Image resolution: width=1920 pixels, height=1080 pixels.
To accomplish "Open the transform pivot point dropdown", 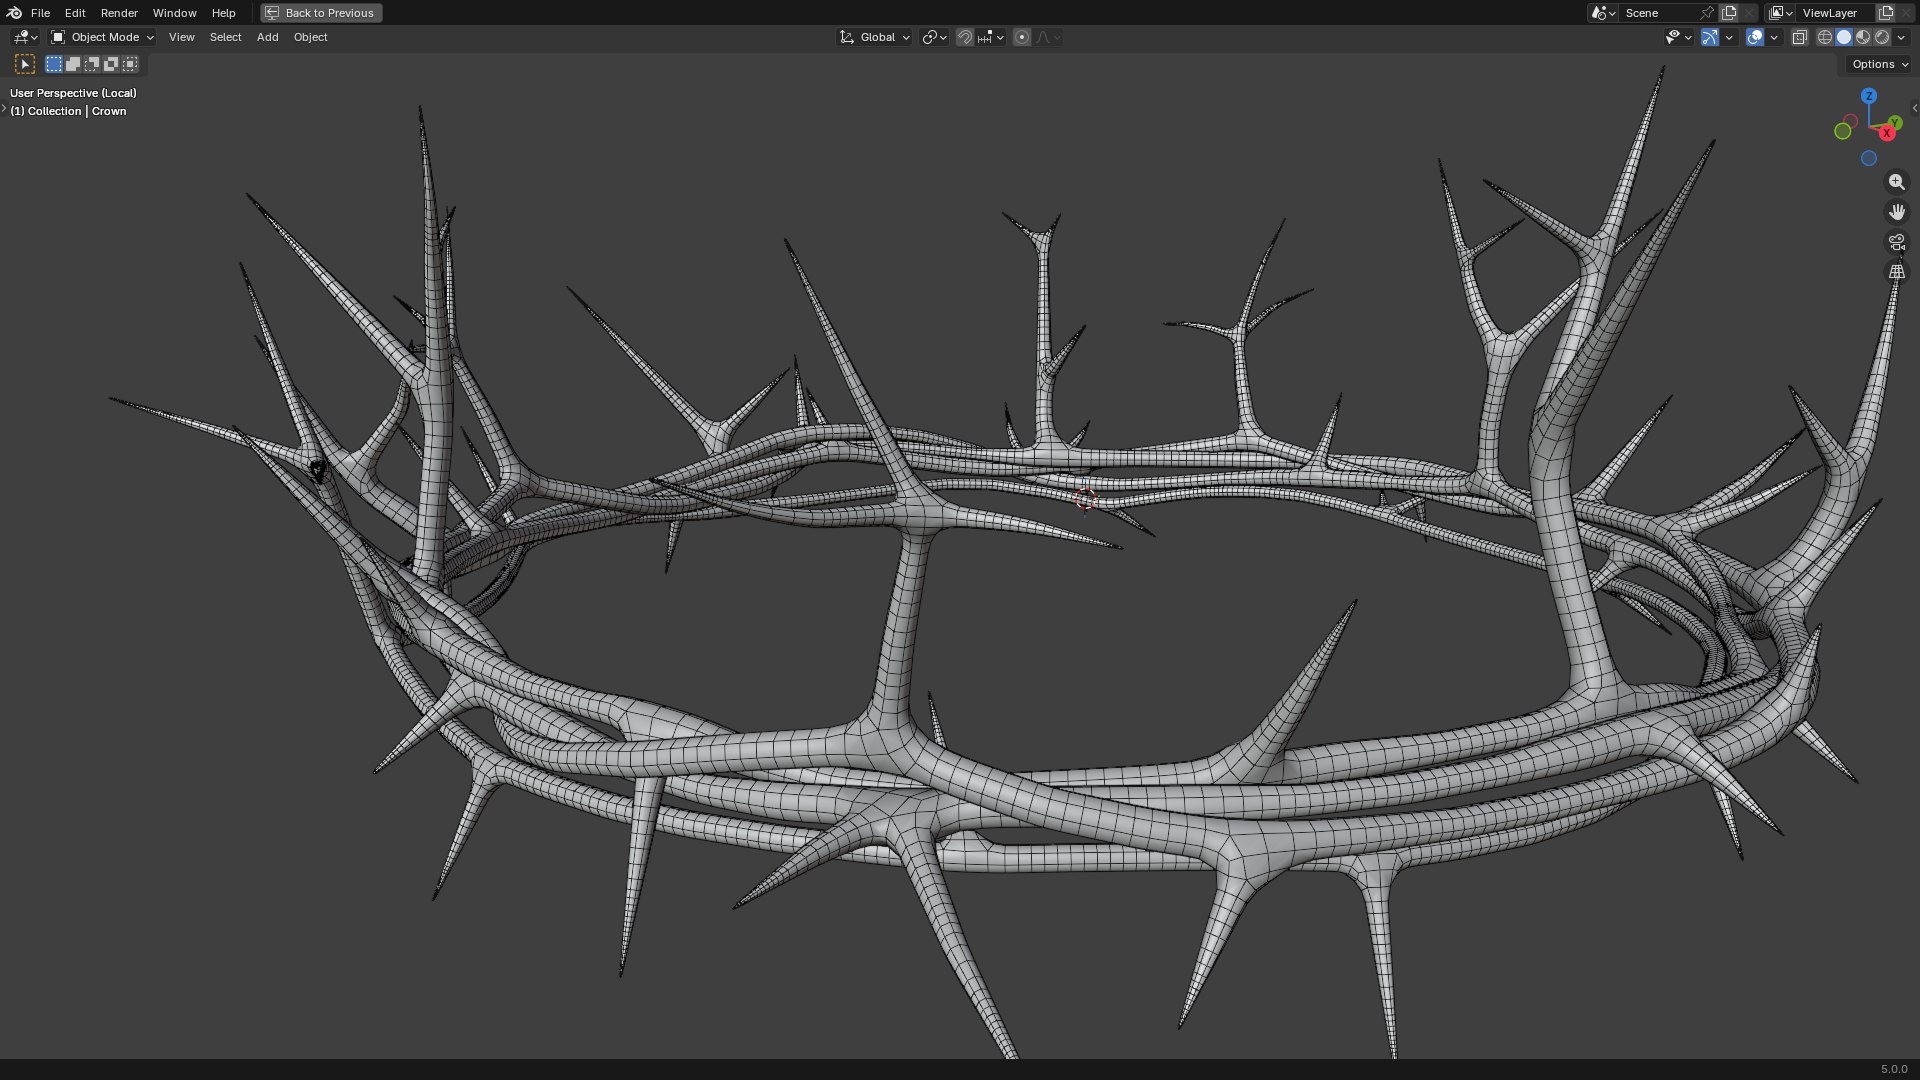I will coord(934,37).
